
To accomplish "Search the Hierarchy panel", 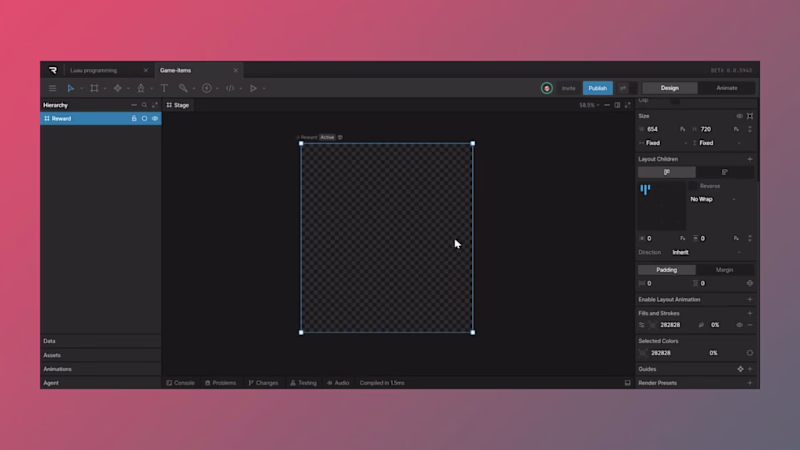I will (144, 105).
